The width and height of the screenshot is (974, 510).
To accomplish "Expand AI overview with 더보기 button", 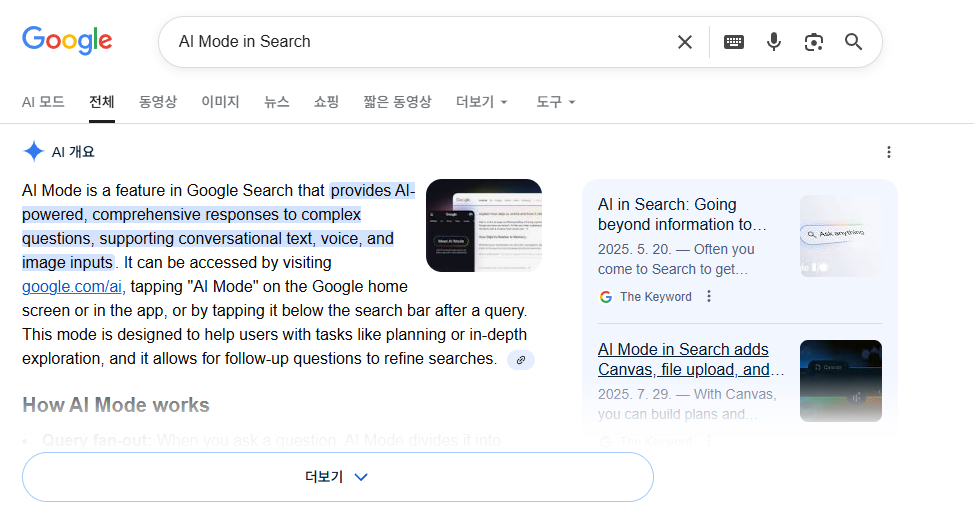I will pyautogui.click(x=338, y=477).
